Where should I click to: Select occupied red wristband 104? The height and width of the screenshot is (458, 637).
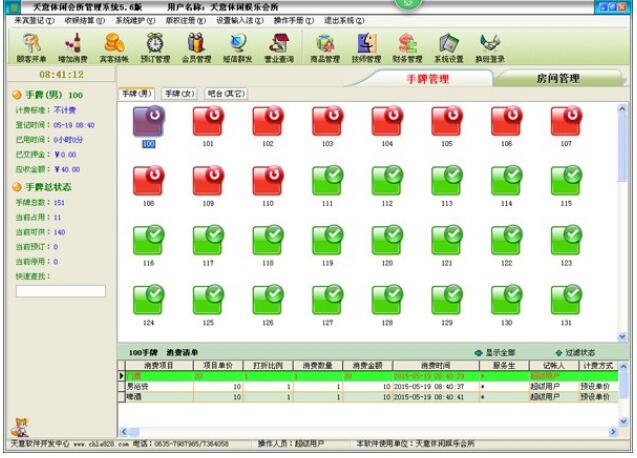tap(387, 121)
